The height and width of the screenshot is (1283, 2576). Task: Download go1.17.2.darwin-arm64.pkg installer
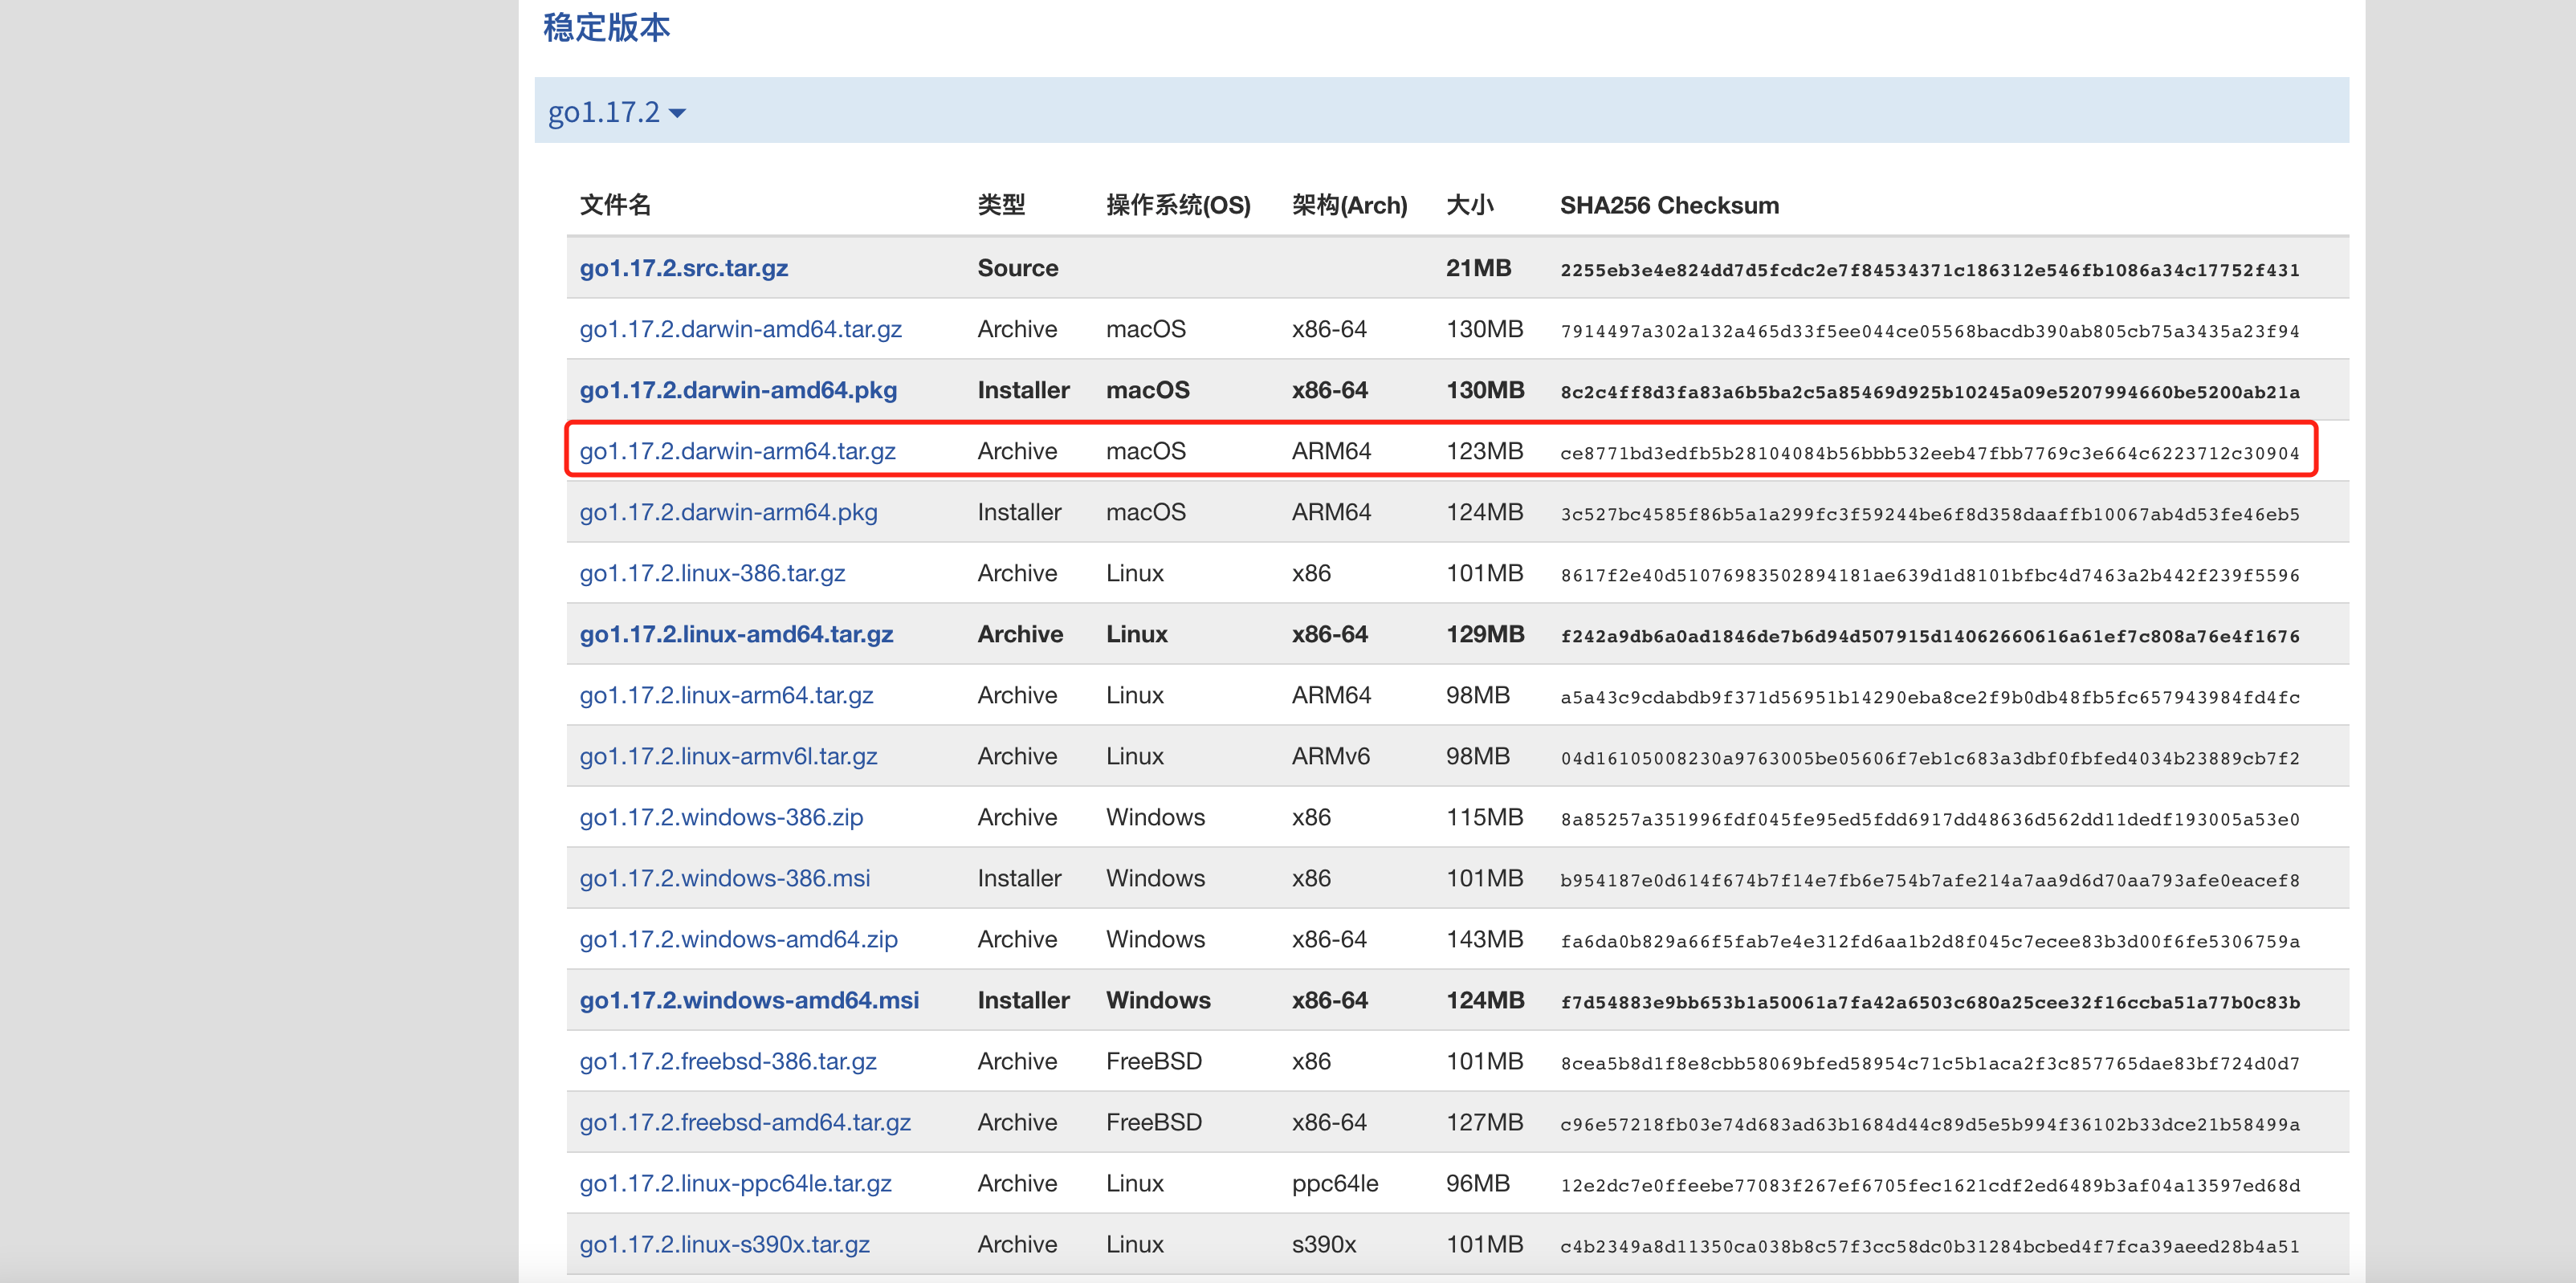(x=728, y=512)
